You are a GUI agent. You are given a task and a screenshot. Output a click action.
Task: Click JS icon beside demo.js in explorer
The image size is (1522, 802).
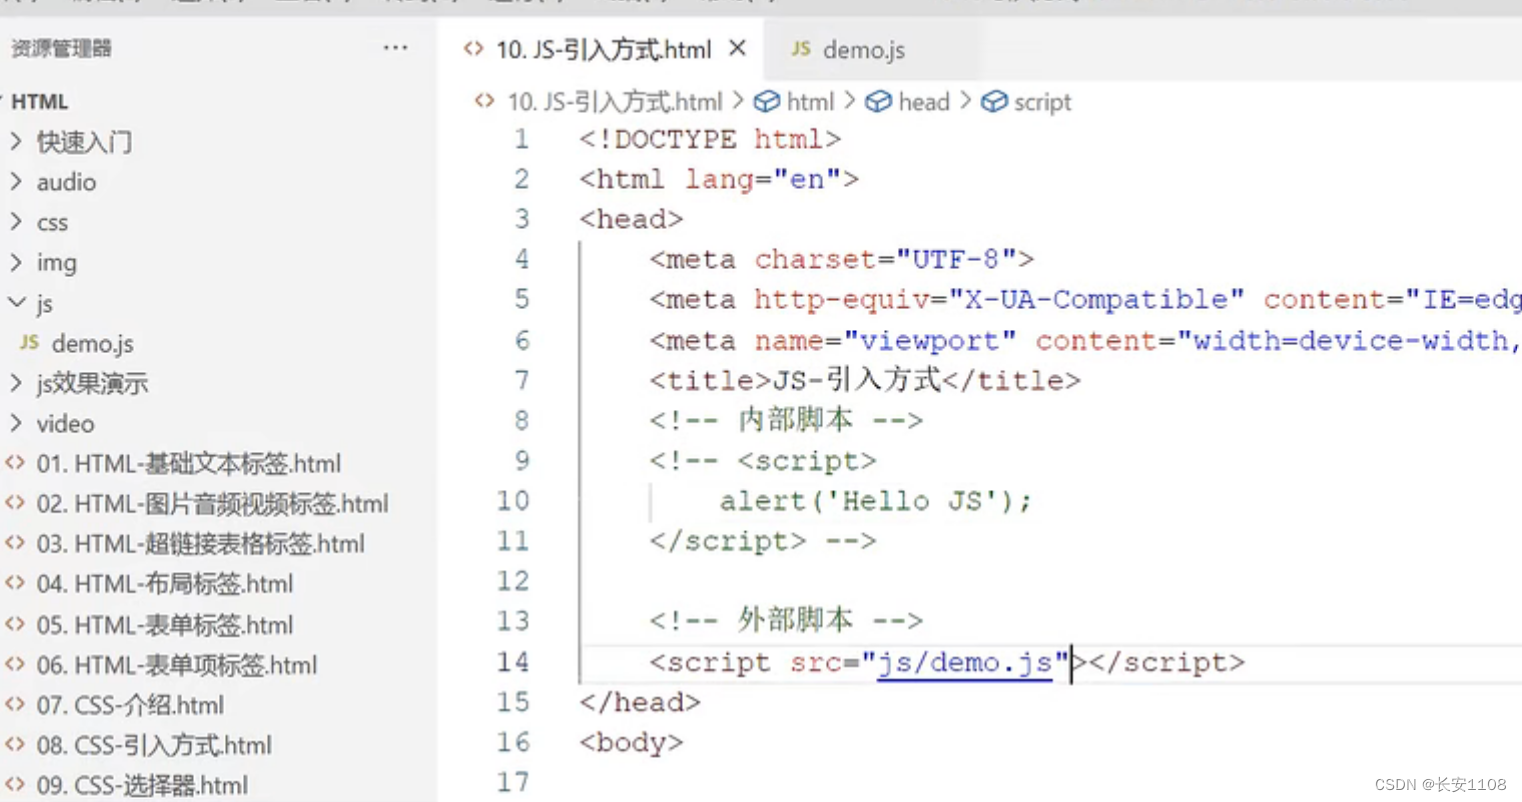(29, 342)
